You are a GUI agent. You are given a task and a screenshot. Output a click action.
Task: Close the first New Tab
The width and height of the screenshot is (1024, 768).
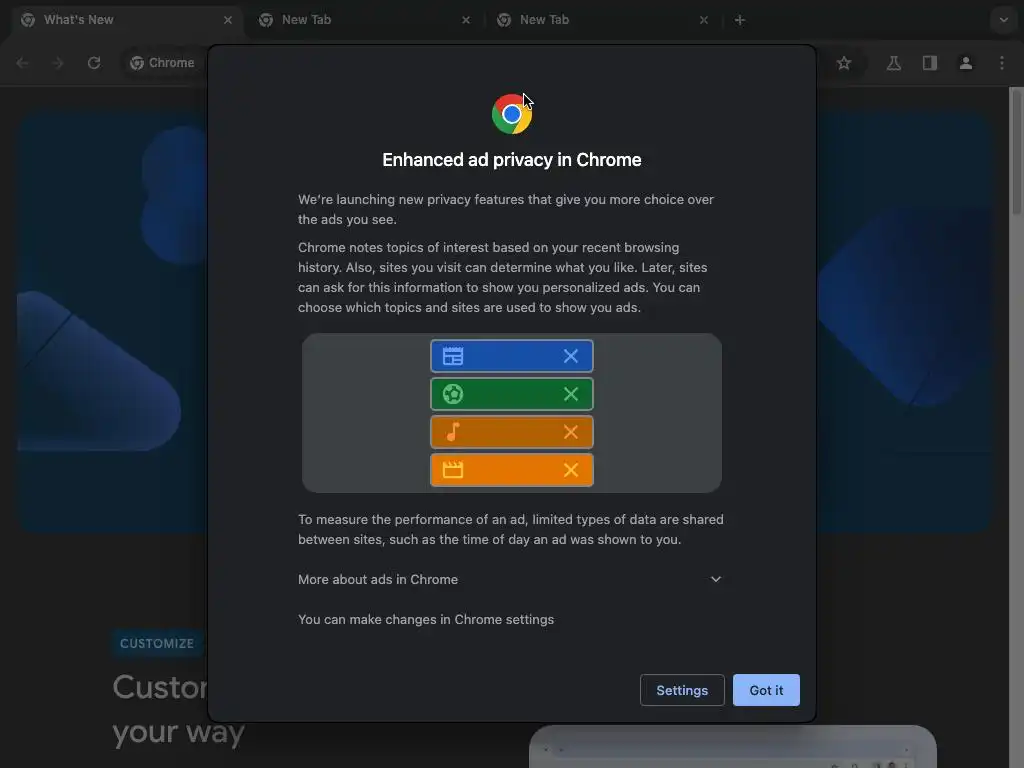[466, 20]
